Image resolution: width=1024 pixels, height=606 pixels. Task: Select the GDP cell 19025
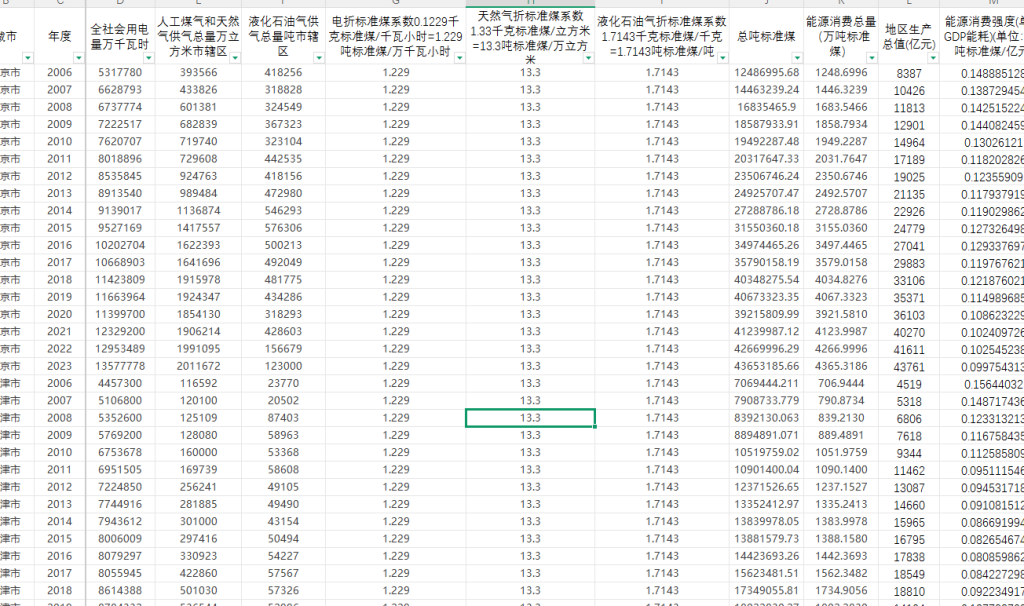point(908,177)
